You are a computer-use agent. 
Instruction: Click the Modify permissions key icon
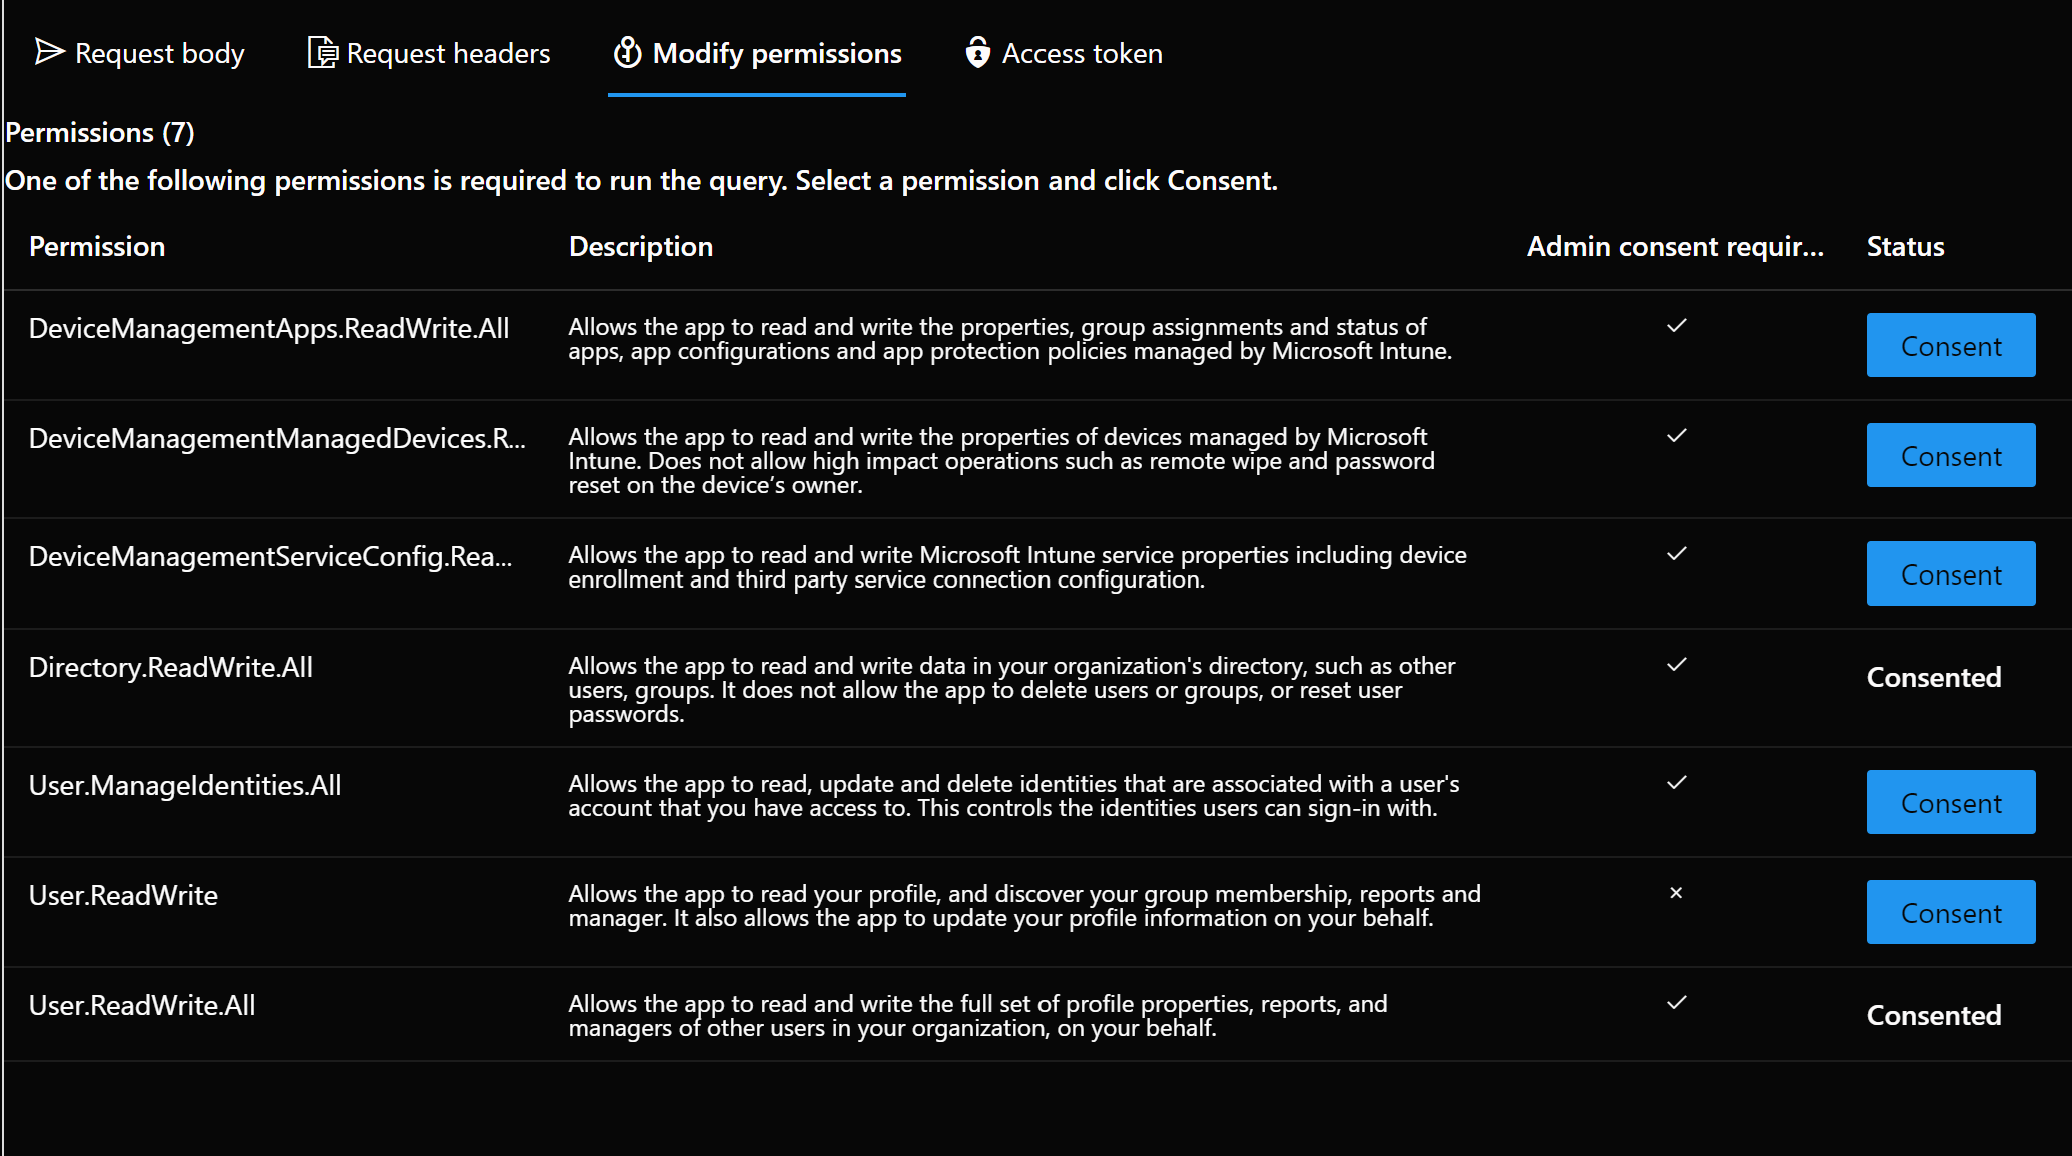[x=627, y=52]
